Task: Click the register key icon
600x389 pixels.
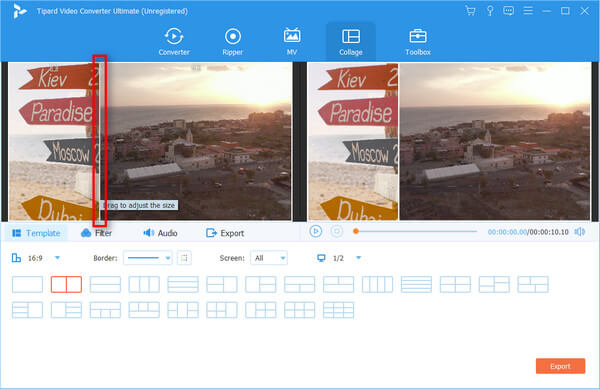Action: coord(490,11)
